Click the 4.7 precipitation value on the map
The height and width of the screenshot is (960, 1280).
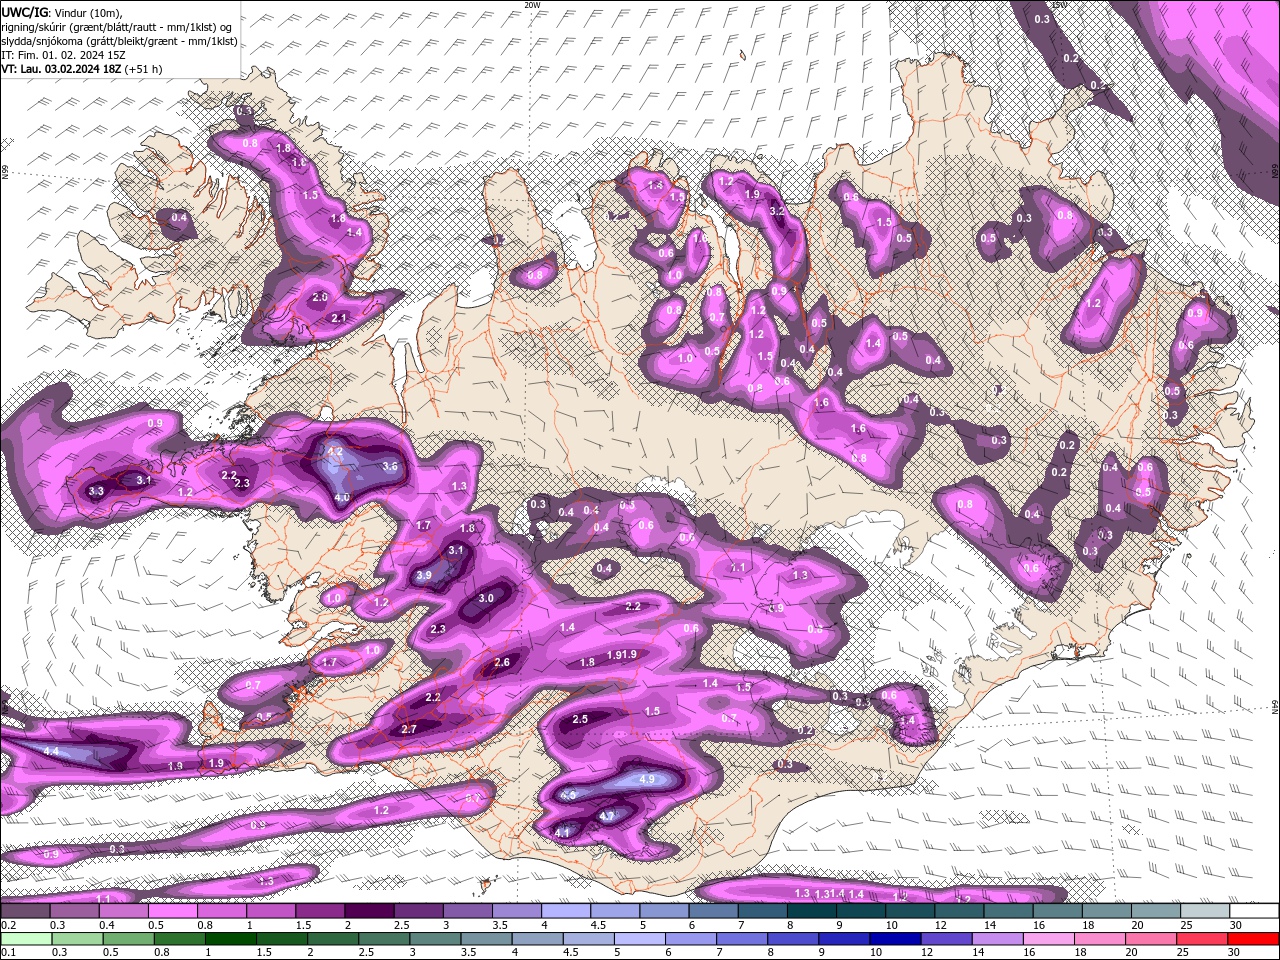[x=606, y=816]
